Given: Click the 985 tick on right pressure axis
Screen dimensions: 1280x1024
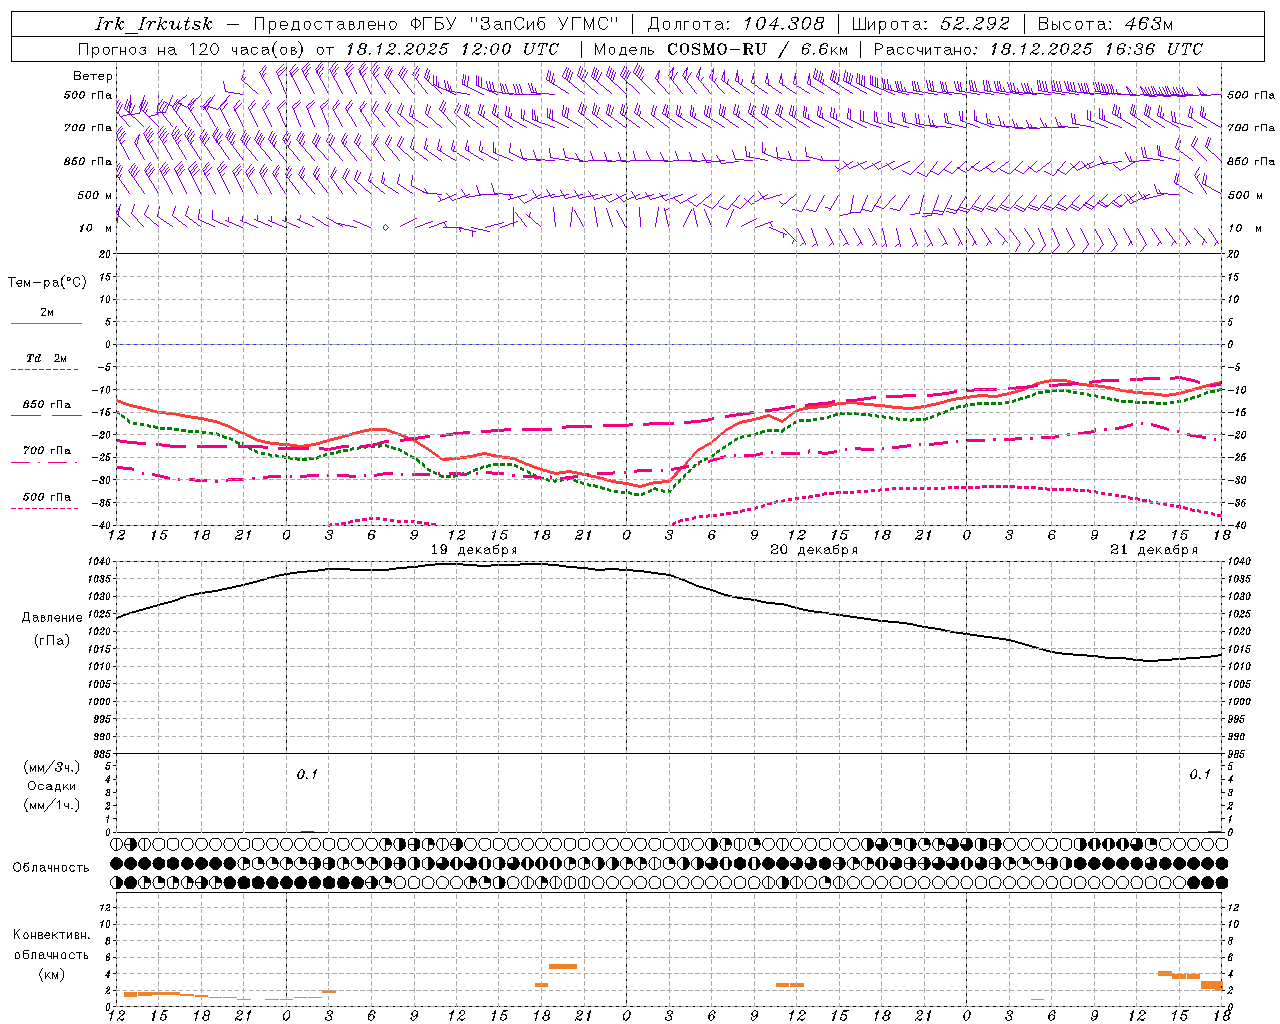Looking at the screenshot, I should click(x=1238, y=754).
